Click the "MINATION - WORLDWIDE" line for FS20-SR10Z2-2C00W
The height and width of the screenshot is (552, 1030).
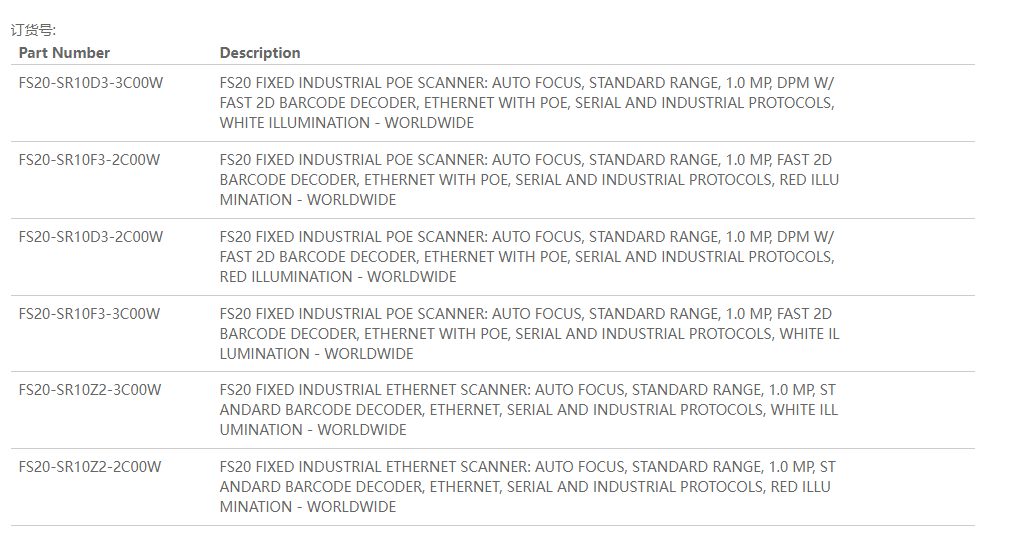(308, 507)
